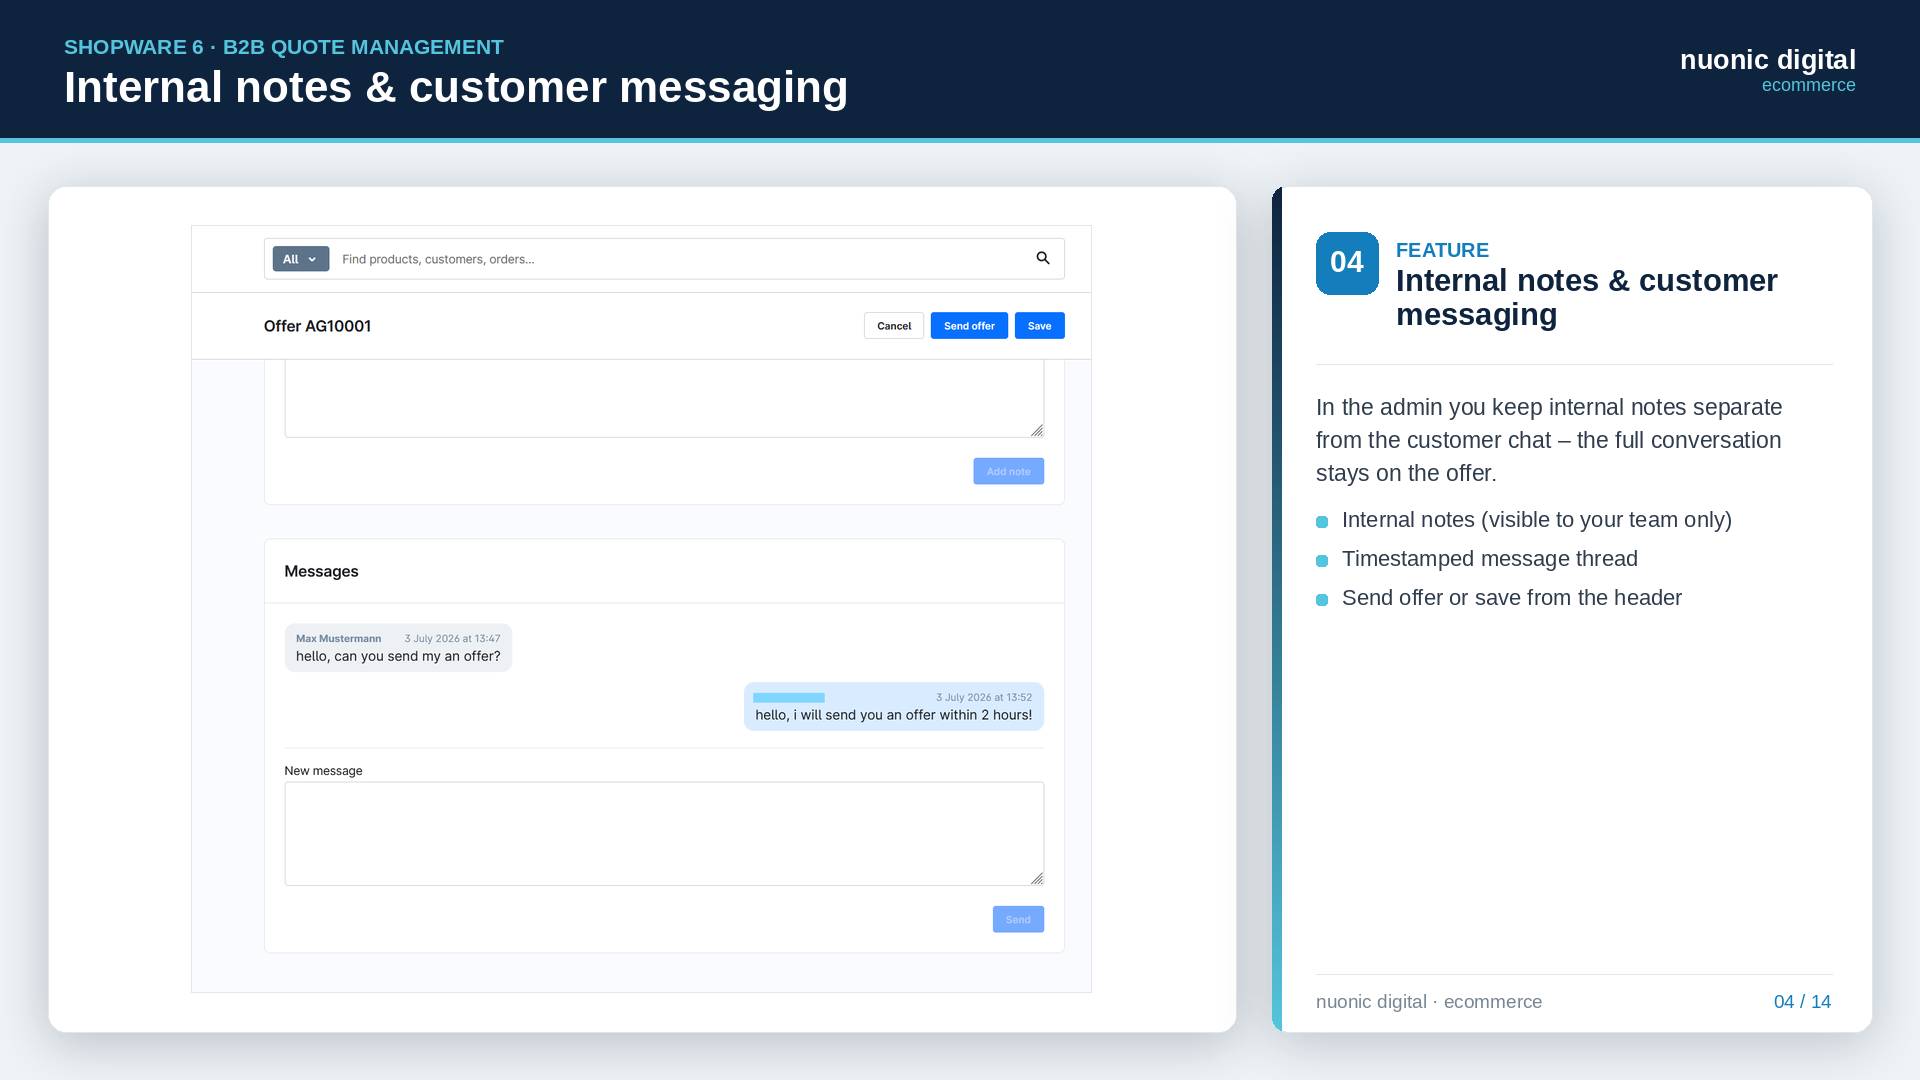The width and height of the screenshot is (1920, 1080).
Task: Click the Offer AG10001 title
Action: pos(317,326)
